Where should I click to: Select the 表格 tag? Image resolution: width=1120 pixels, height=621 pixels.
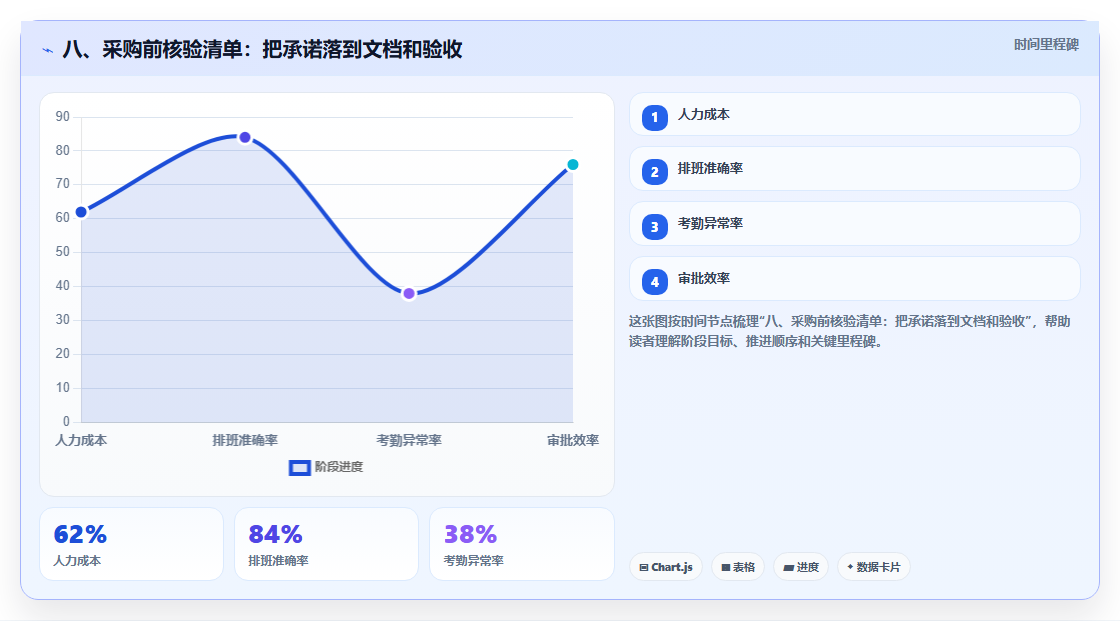pos(738,567)
